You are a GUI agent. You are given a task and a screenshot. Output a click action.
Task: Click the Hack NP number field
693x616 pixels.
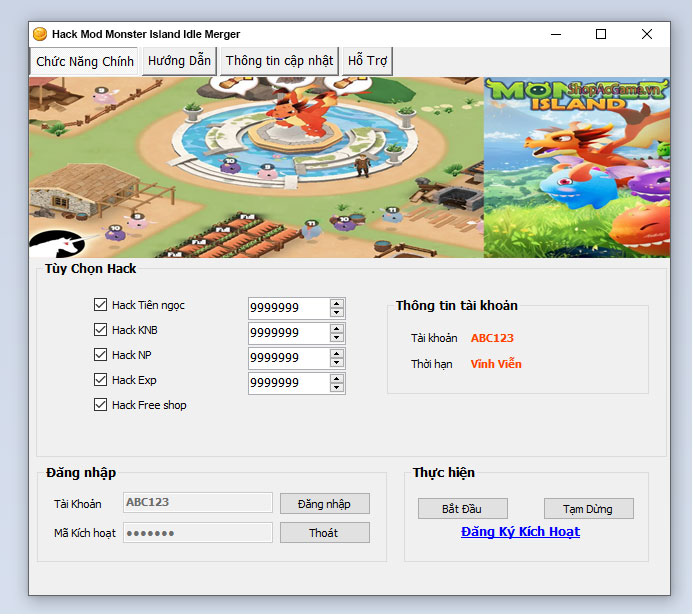point(289,358)
